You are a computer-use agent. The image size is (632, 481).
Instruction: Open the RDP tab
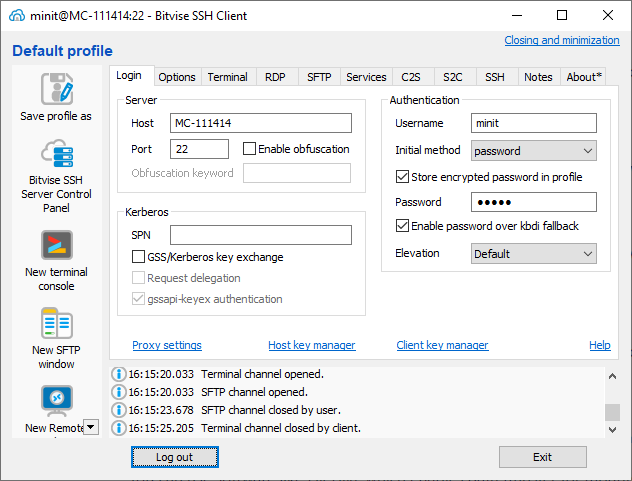(x=275, y=77)
